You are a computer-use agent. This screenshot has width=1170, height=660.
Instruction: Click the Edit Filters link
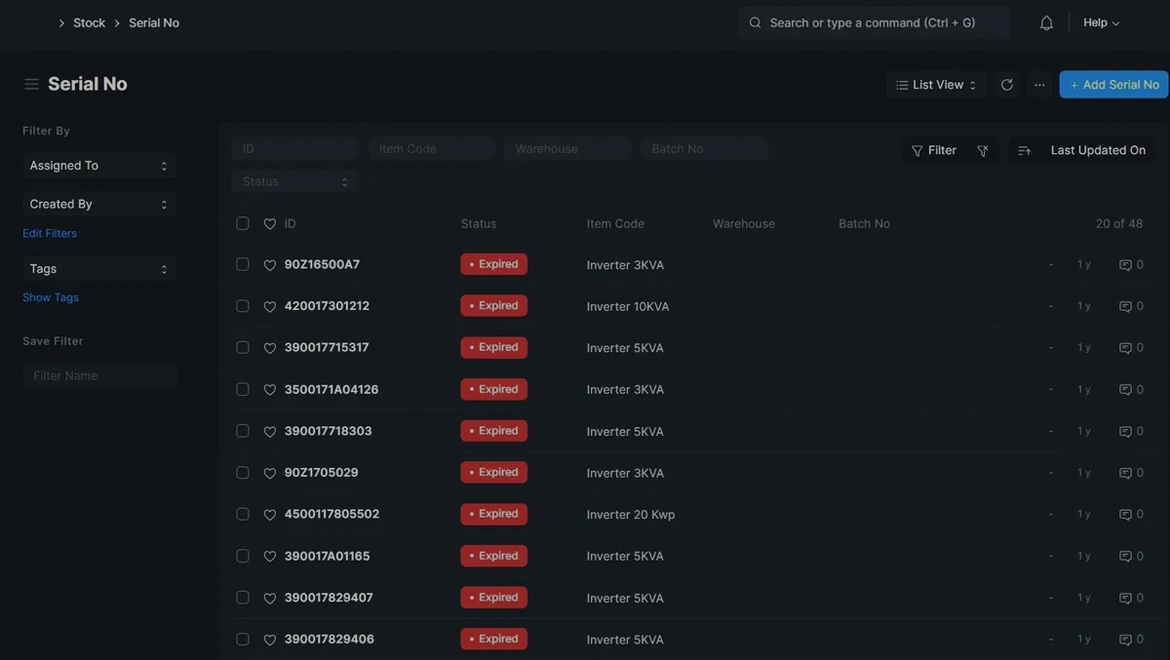[x=50, y=233]
